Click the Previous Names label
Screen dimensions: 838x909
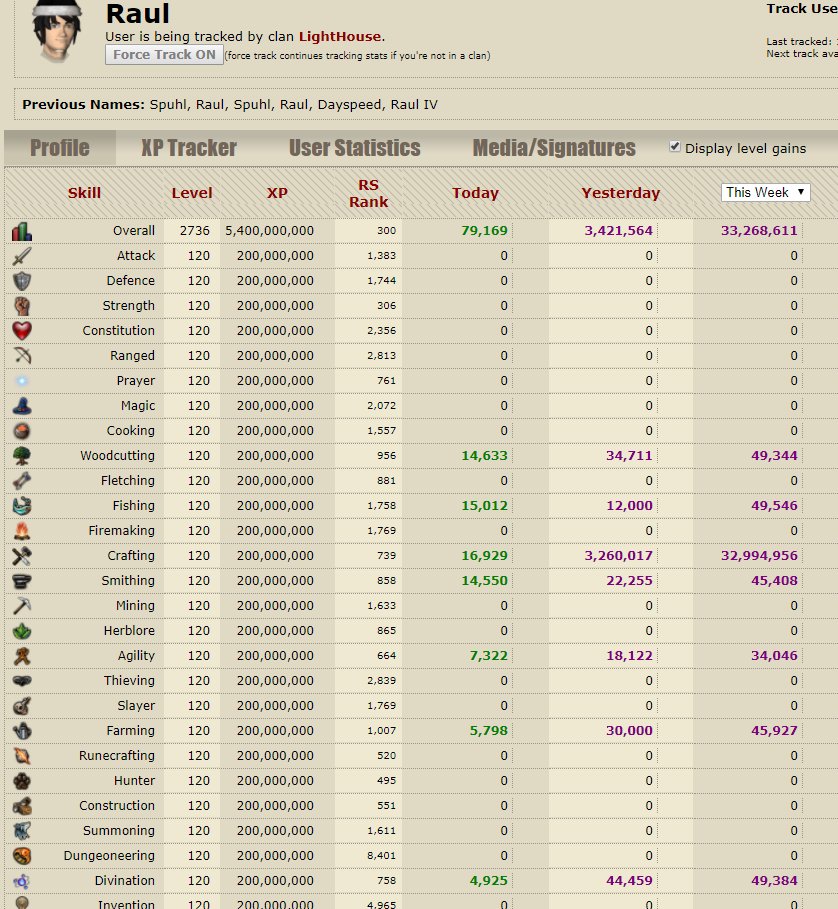(x=83, y=105)
